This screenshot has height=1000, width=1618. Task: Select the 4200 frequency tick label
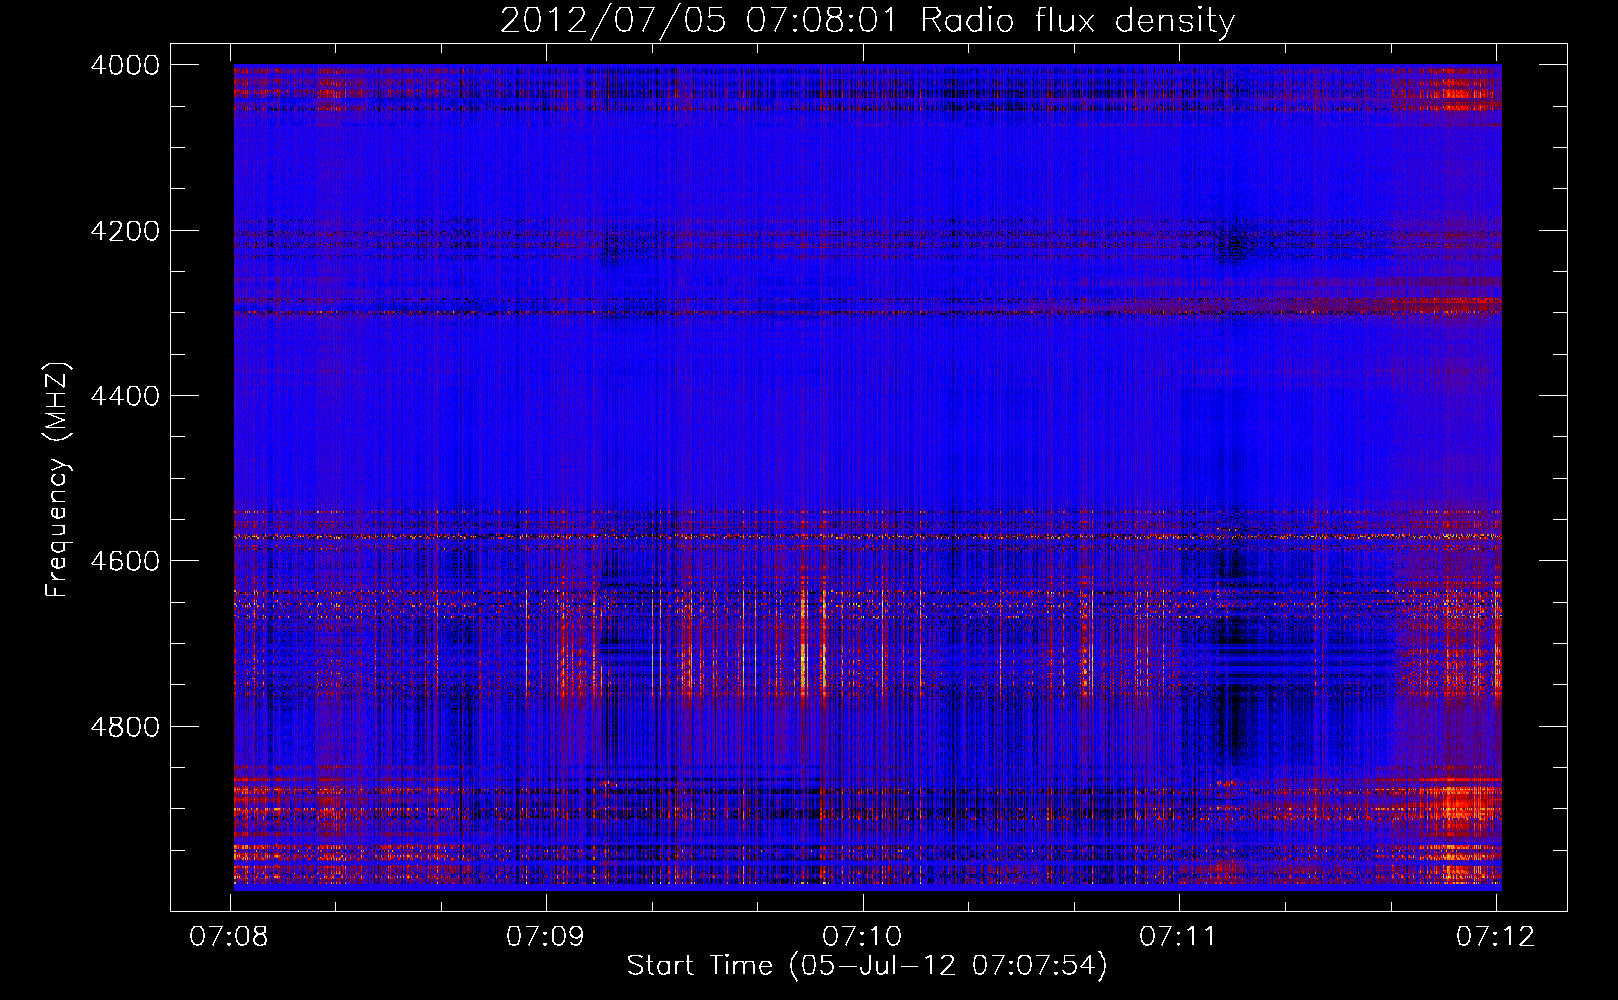pyautogui.click(x=125, y=231)
